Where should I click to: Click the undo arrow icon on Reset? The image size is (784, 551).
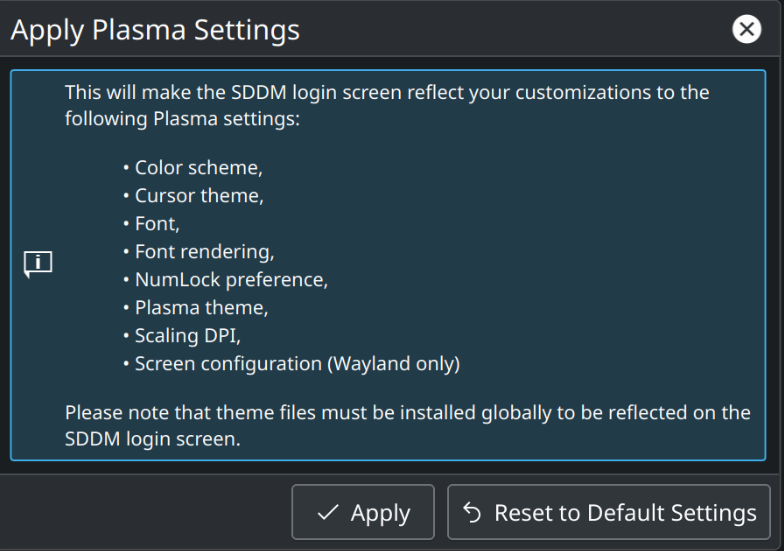472,512
